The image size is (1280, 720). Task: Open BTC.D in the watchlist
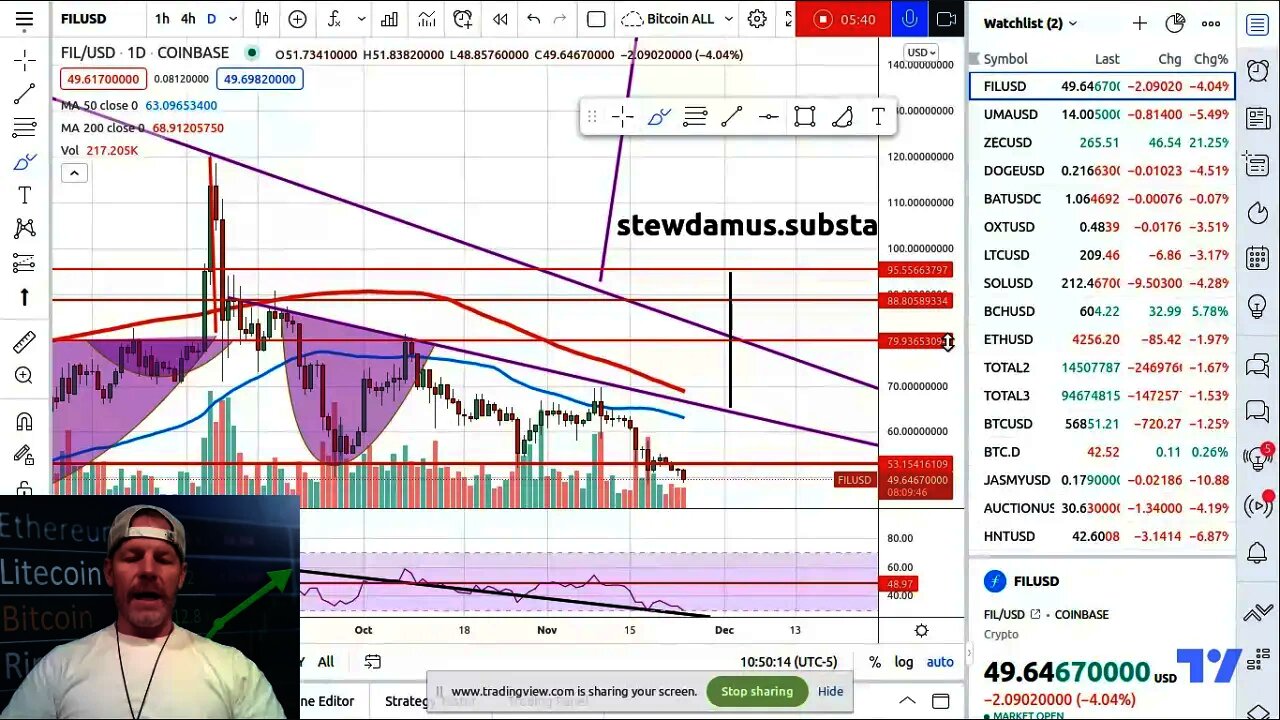pyautogui.click(x=1102, y=452)
